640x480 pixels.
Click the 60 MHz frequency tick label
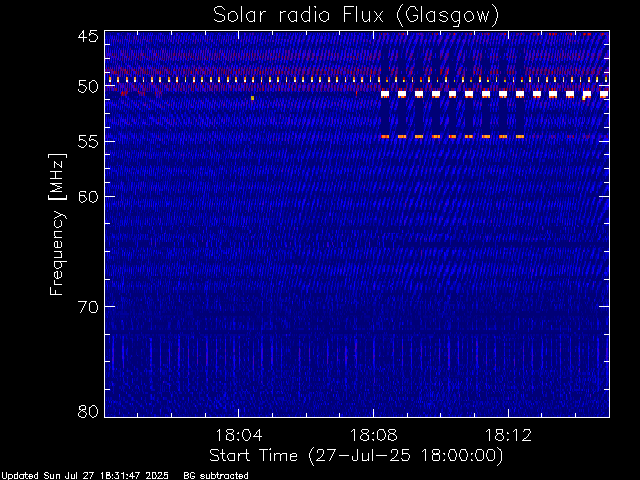(x=88, y=197)
